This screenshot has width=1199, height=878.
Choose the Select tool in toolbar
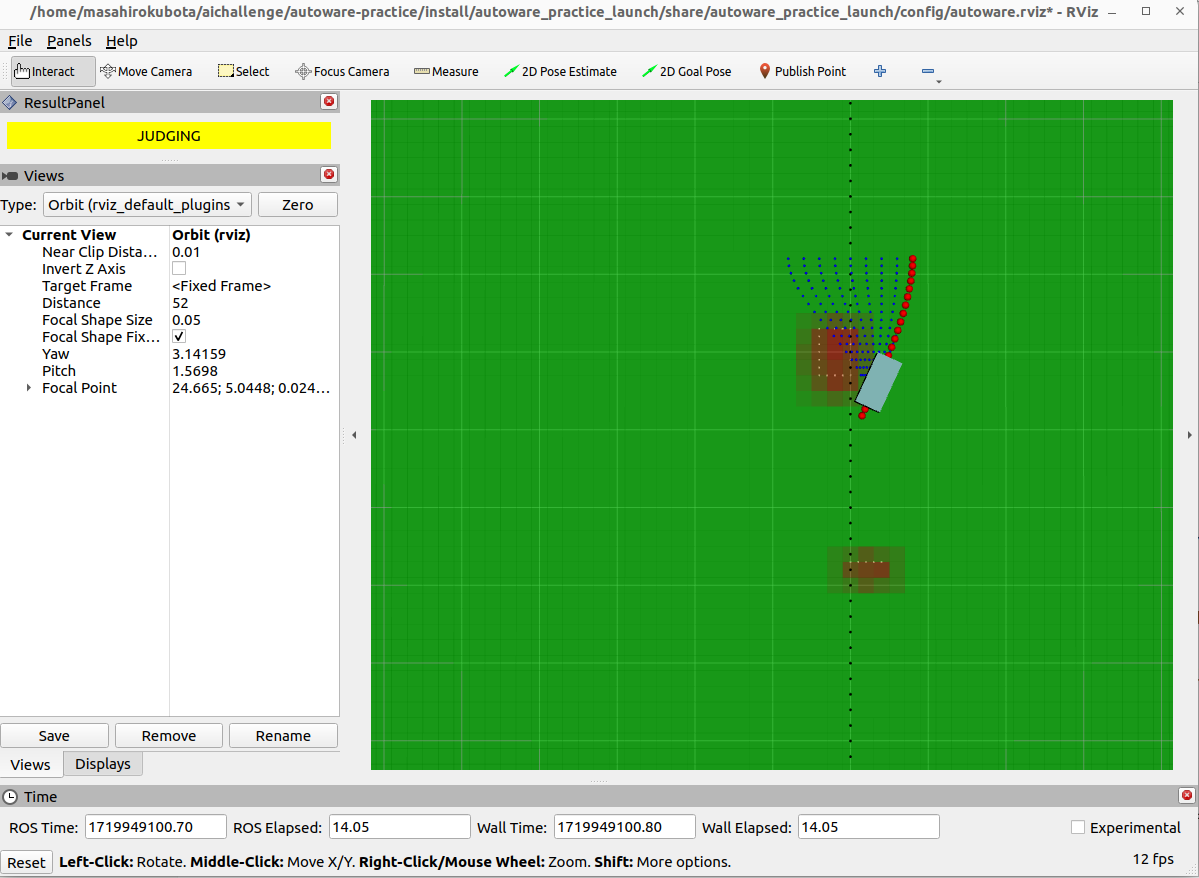coord(244,71)
